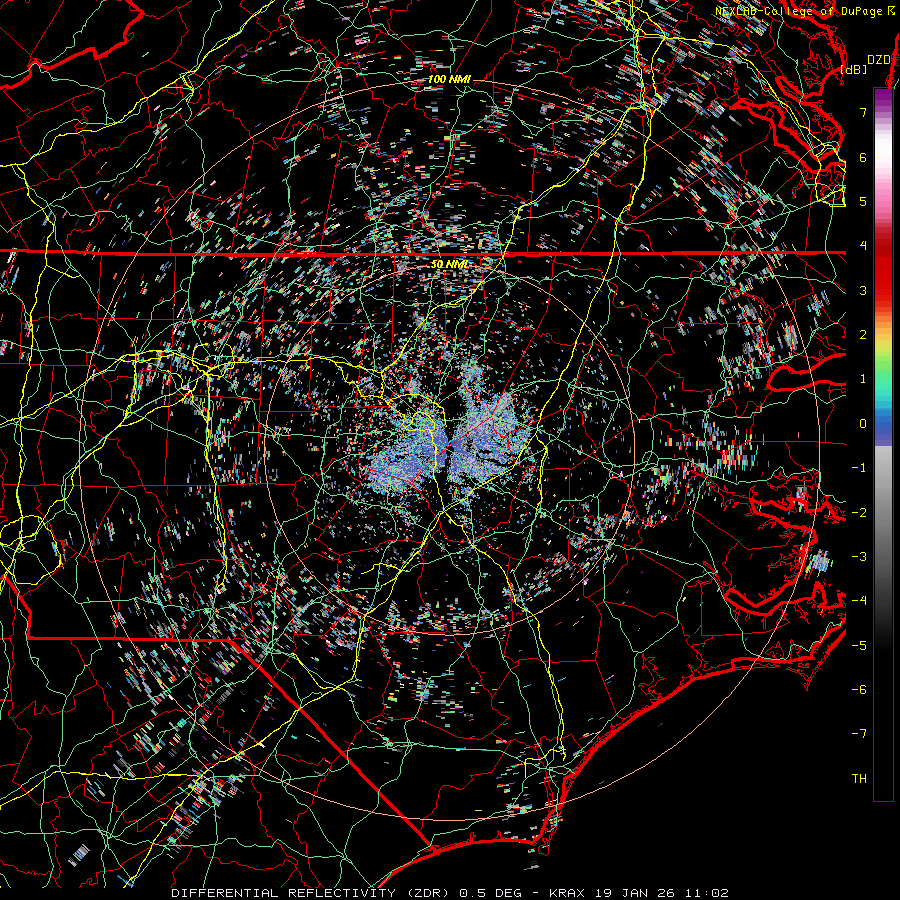Click the 3 dB value on the color scale
This screenshot has width=900, height=900.
click(863, 290)
